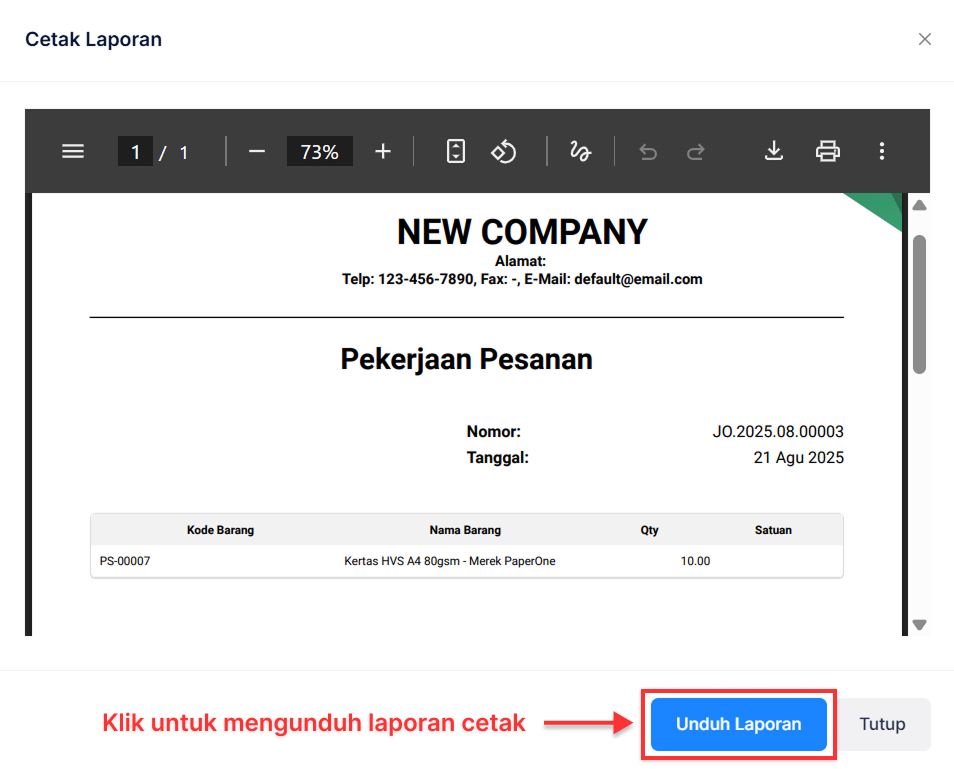Activate the draw annotation tool
The image size is (954, 769).
(x=580, y=151)
